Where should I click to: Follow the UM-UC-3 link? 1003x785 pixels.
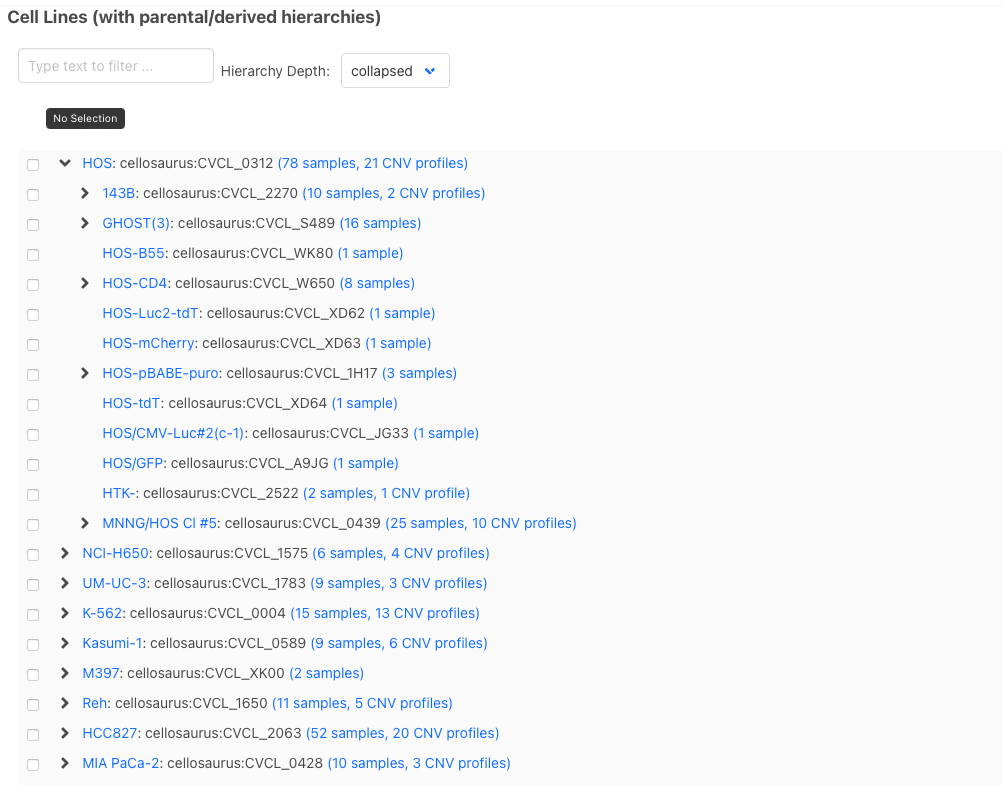tap(113, 583)
